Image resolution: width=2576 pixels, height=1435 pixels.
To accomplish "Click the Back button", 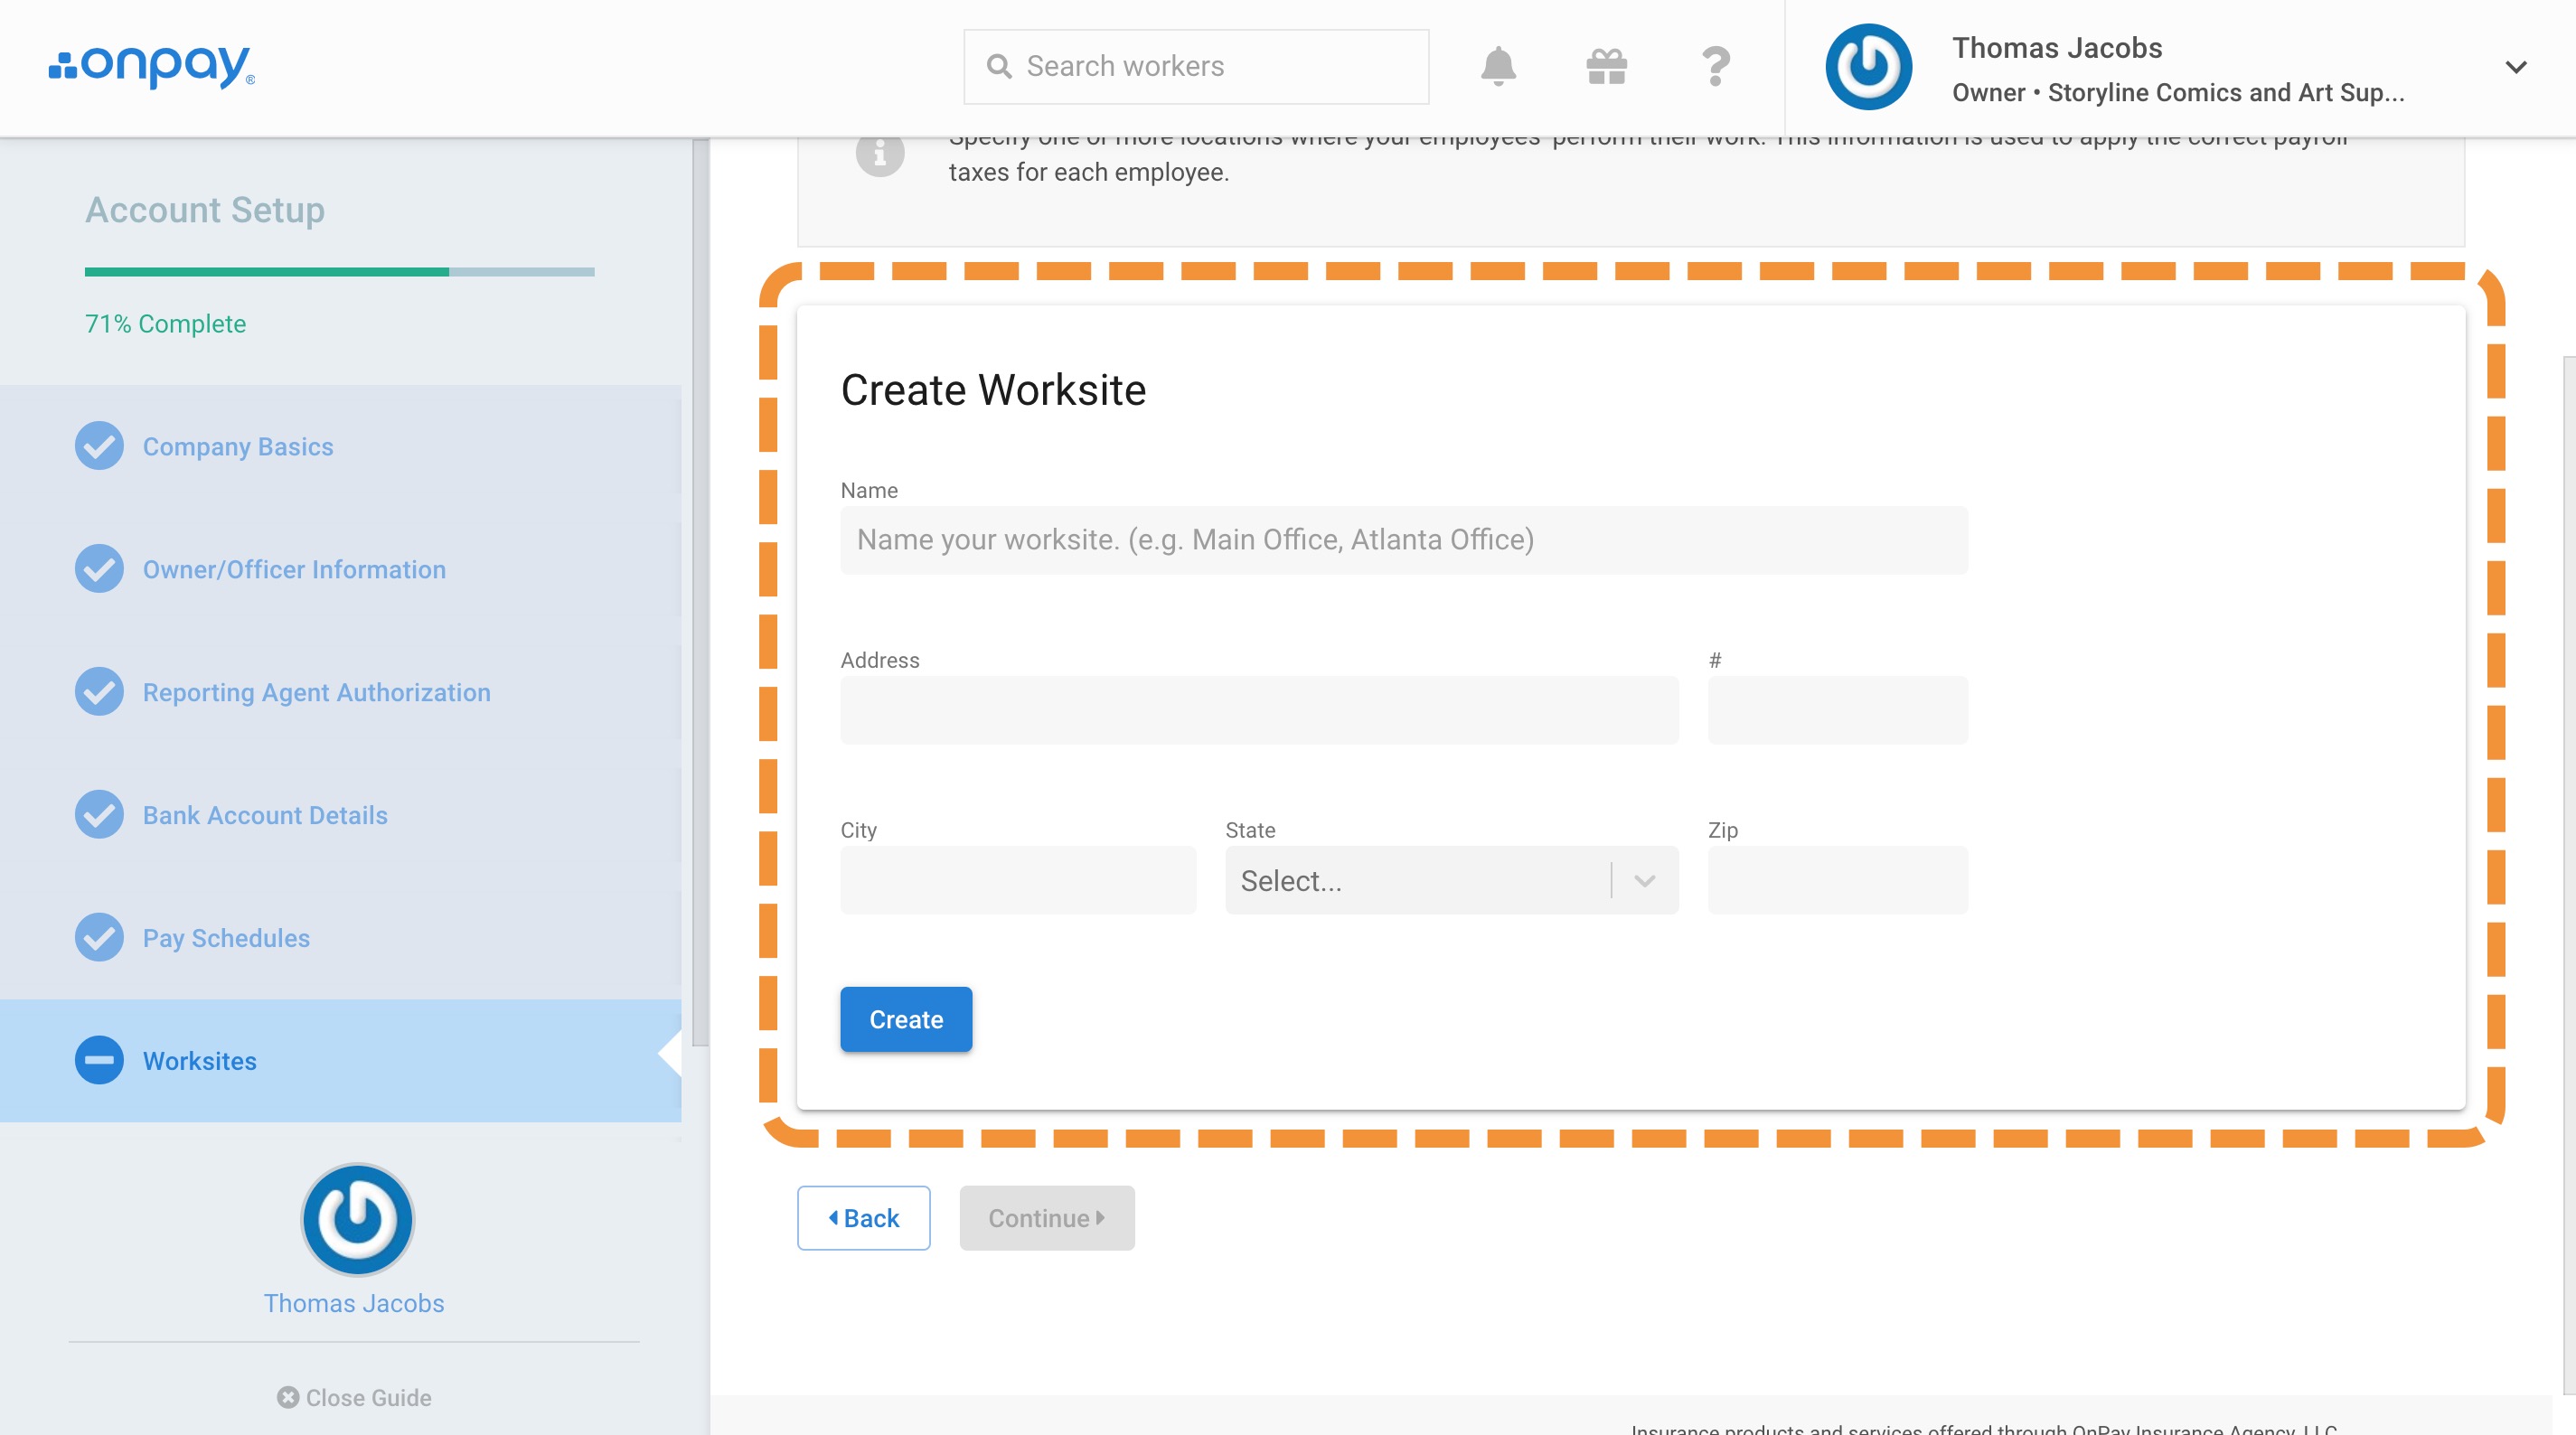I will pos(863,1218).
